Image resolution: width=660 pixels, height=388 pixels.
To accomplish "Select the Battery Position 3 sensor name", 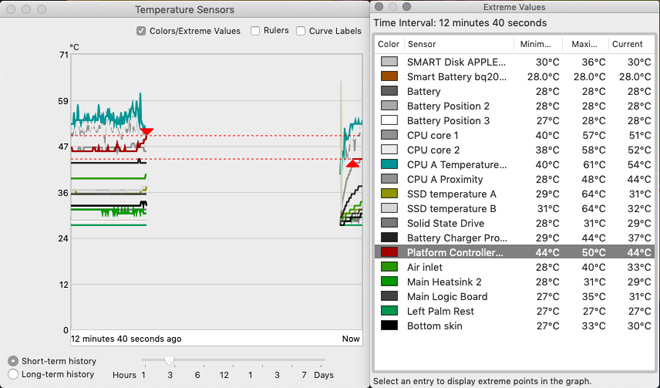I will [448, 121].
